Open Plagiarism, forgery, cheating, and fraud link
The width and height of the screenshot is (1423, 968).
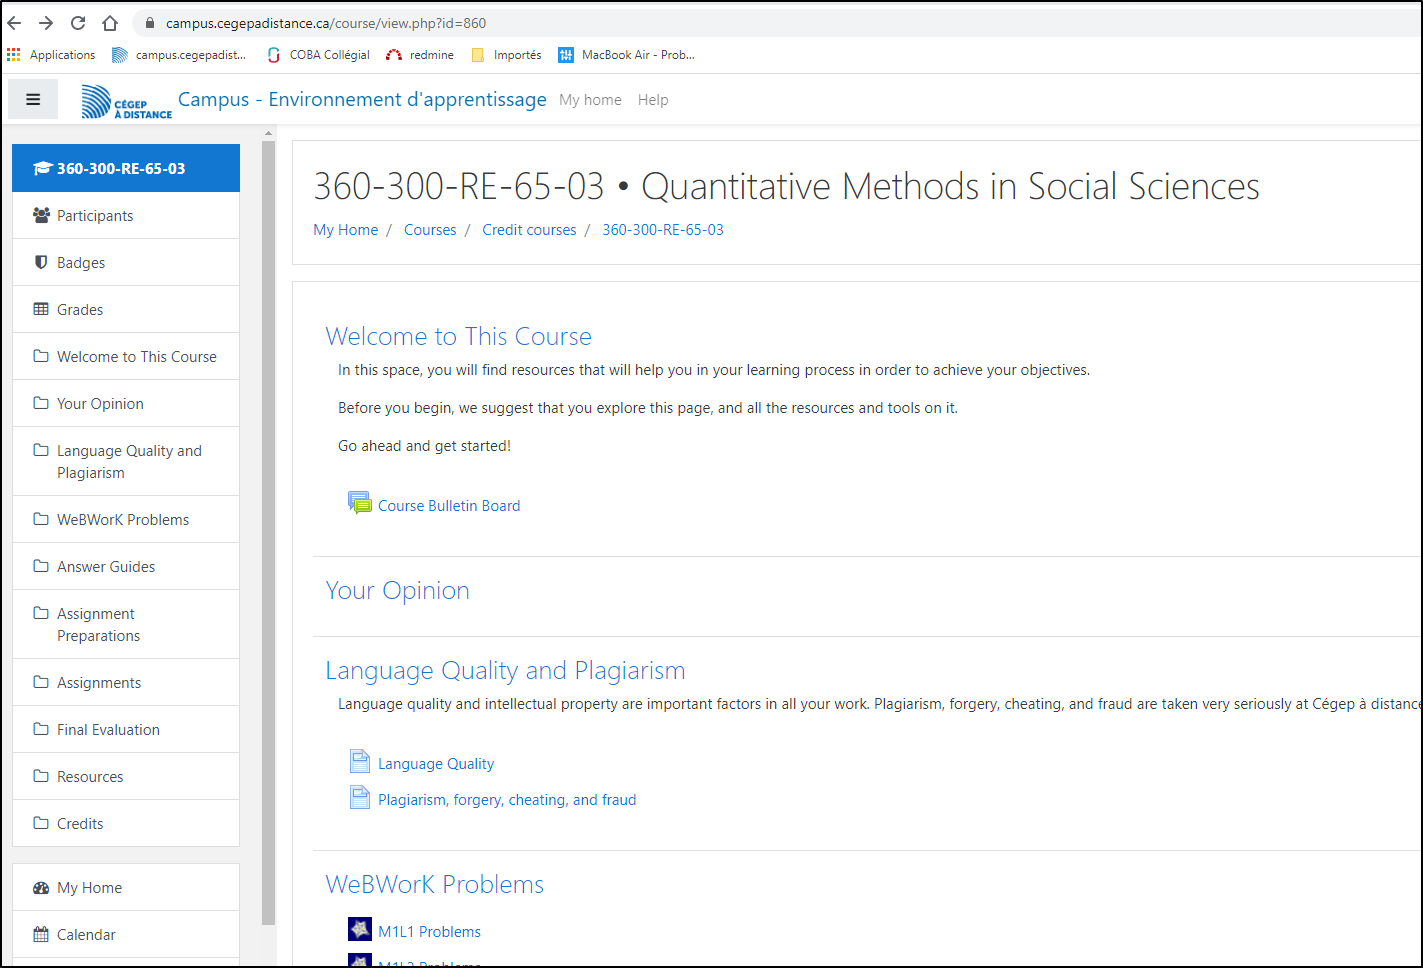pos(507,800)
